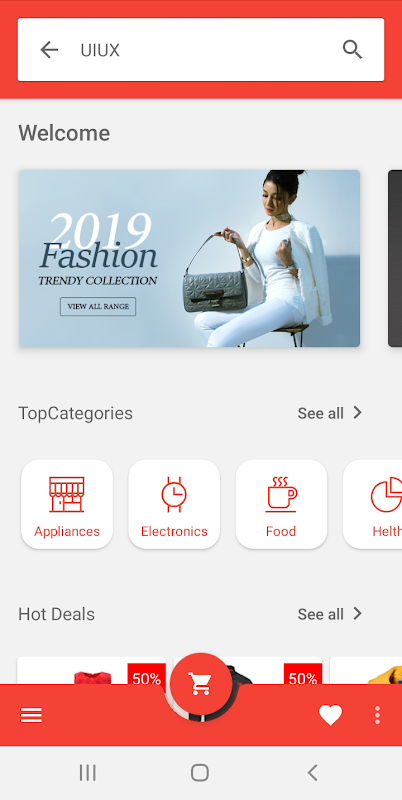See all TopCategories

pyautogui.click(x=320, y=413)
